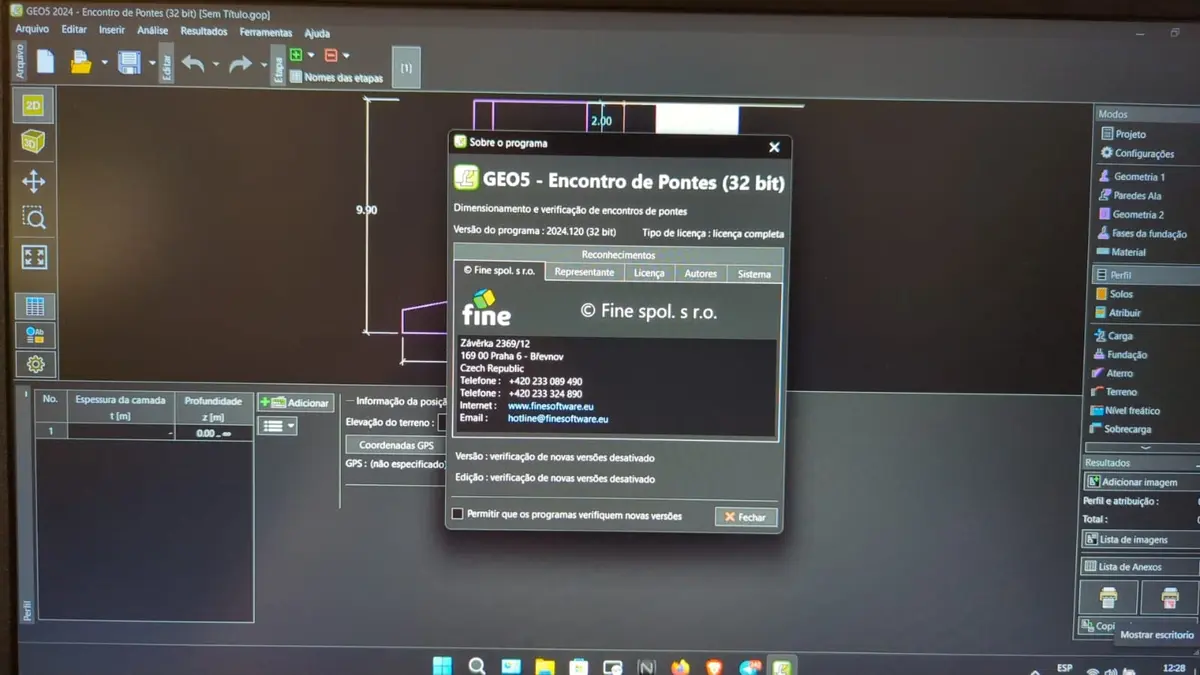Click the hotline@finesoftware.eu email link
1200x675 pixels.
pyautogui.click(x=558, y=419)
